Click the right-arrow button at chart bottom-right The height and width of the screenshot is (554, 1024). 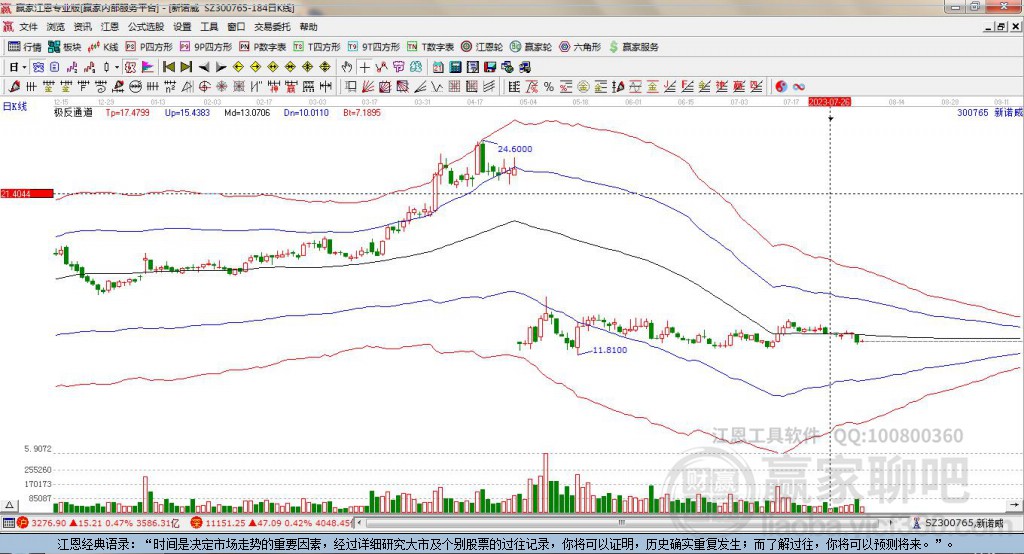click(x=1014, y=505)
